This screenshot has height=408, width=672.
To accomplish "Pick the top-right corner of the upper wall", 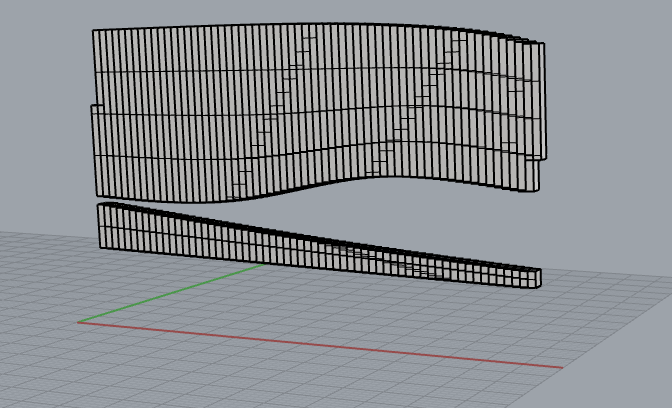I will pyautogui.click(x=545, y=43).
